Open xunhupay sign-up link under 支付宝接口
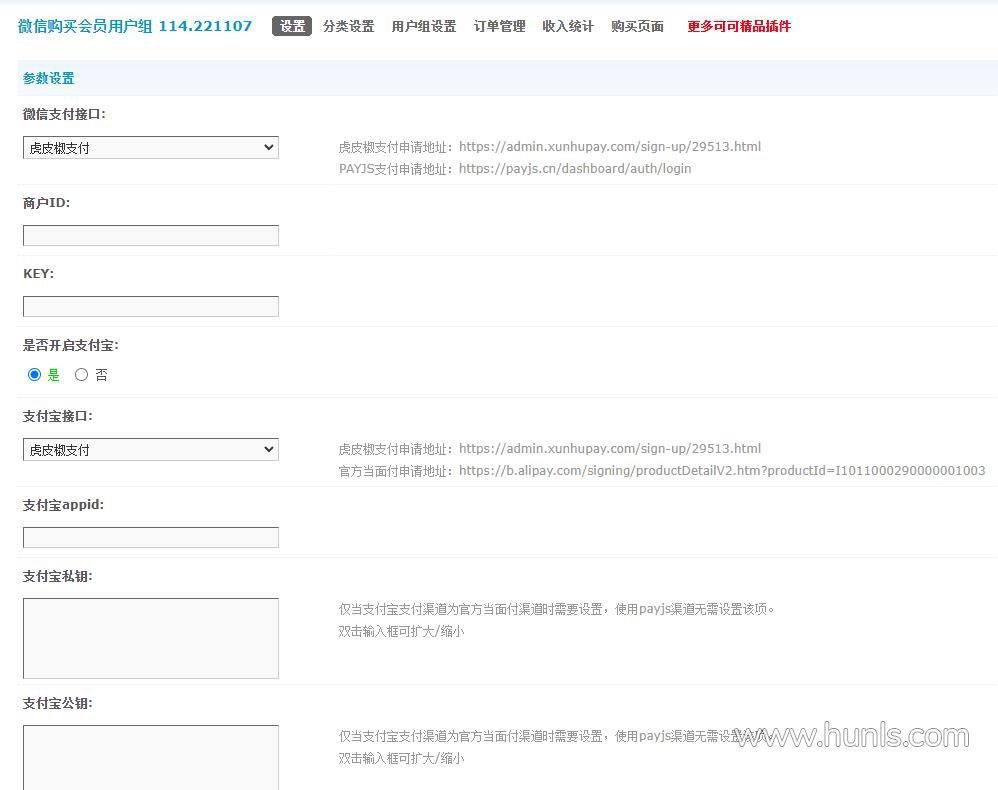 610,449
